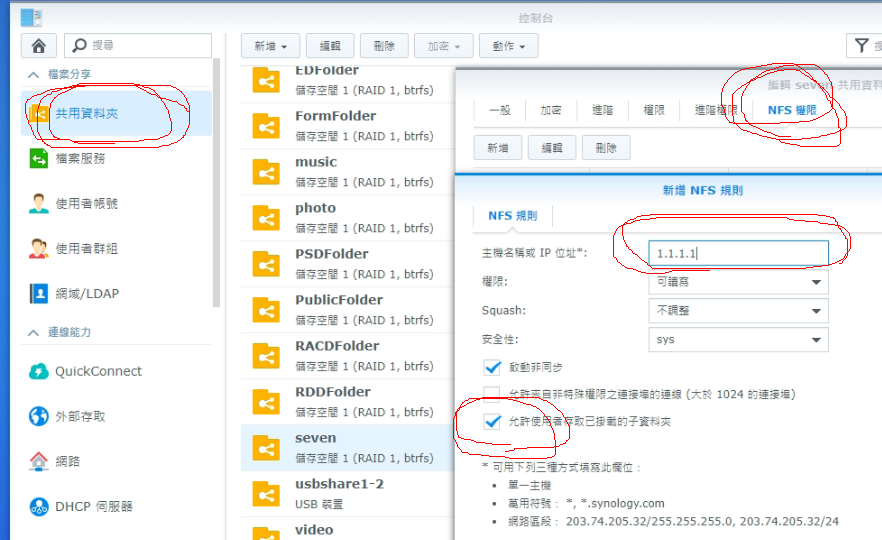Switch to the 進階 (Advanced) tab
Image resolution: width=882 pixels, height=540 pixels.
click(602, 110)
